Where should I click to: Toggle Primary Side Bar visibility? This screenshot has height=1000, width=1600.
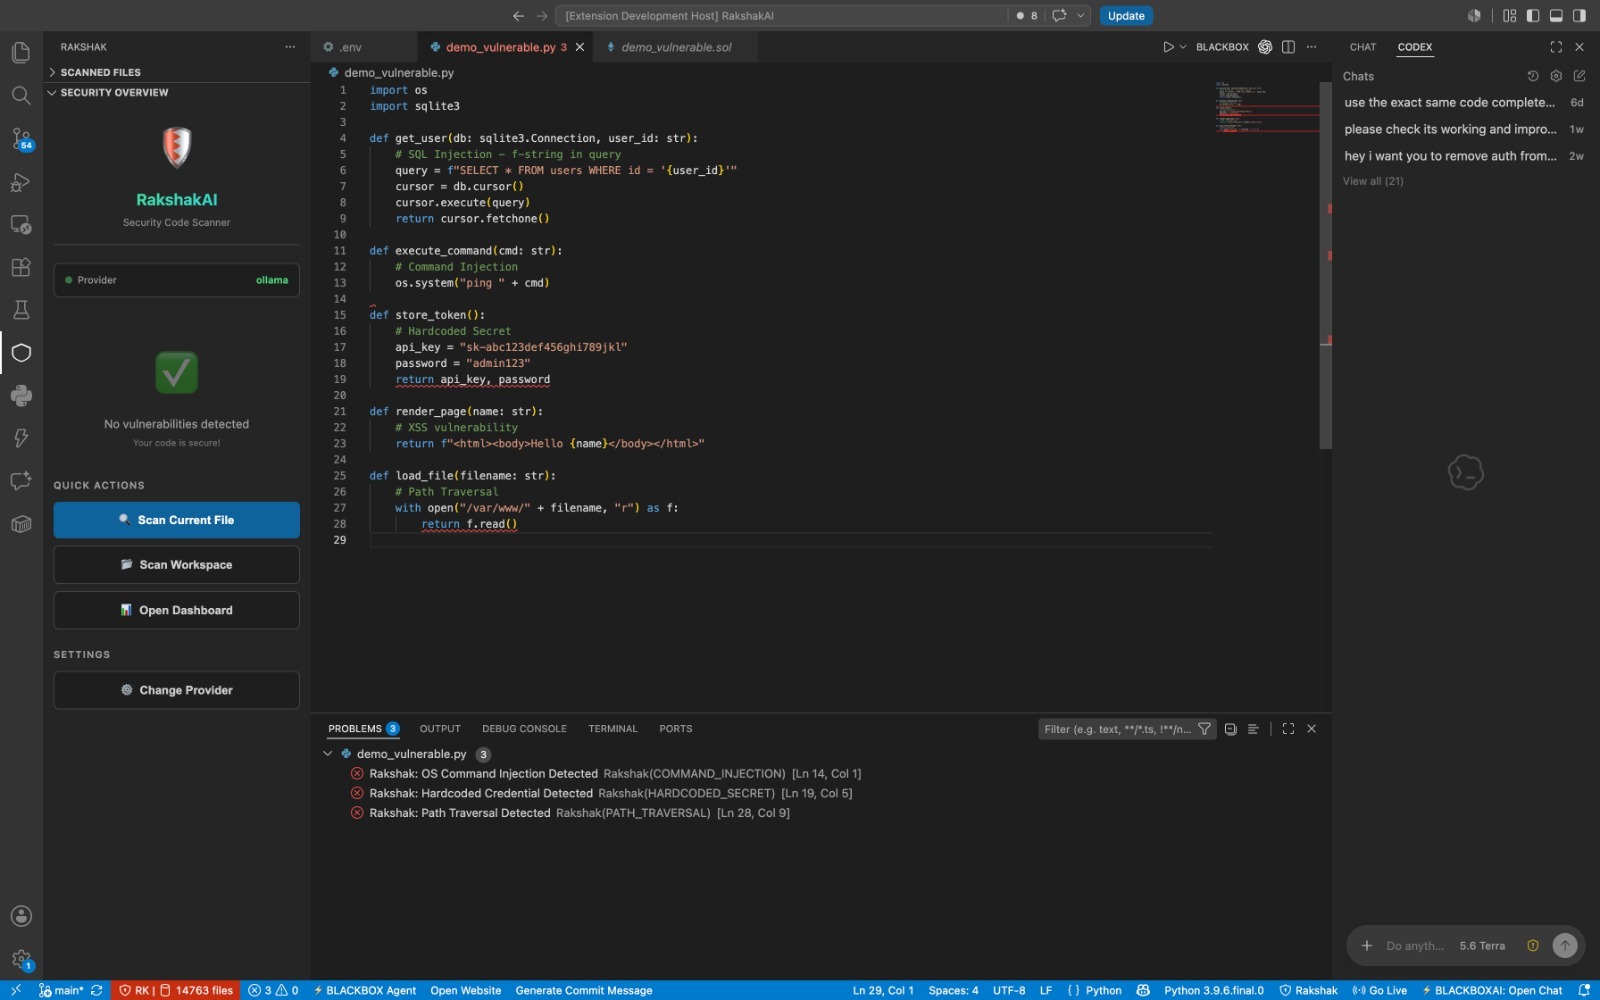tap(1533, 16)
